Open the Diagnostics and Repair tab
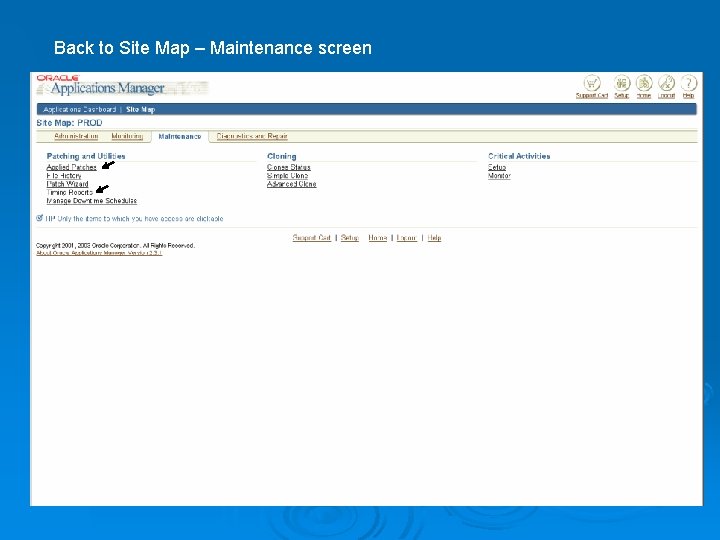This screenshot has height=540, width=720. [x=252, y=136]
